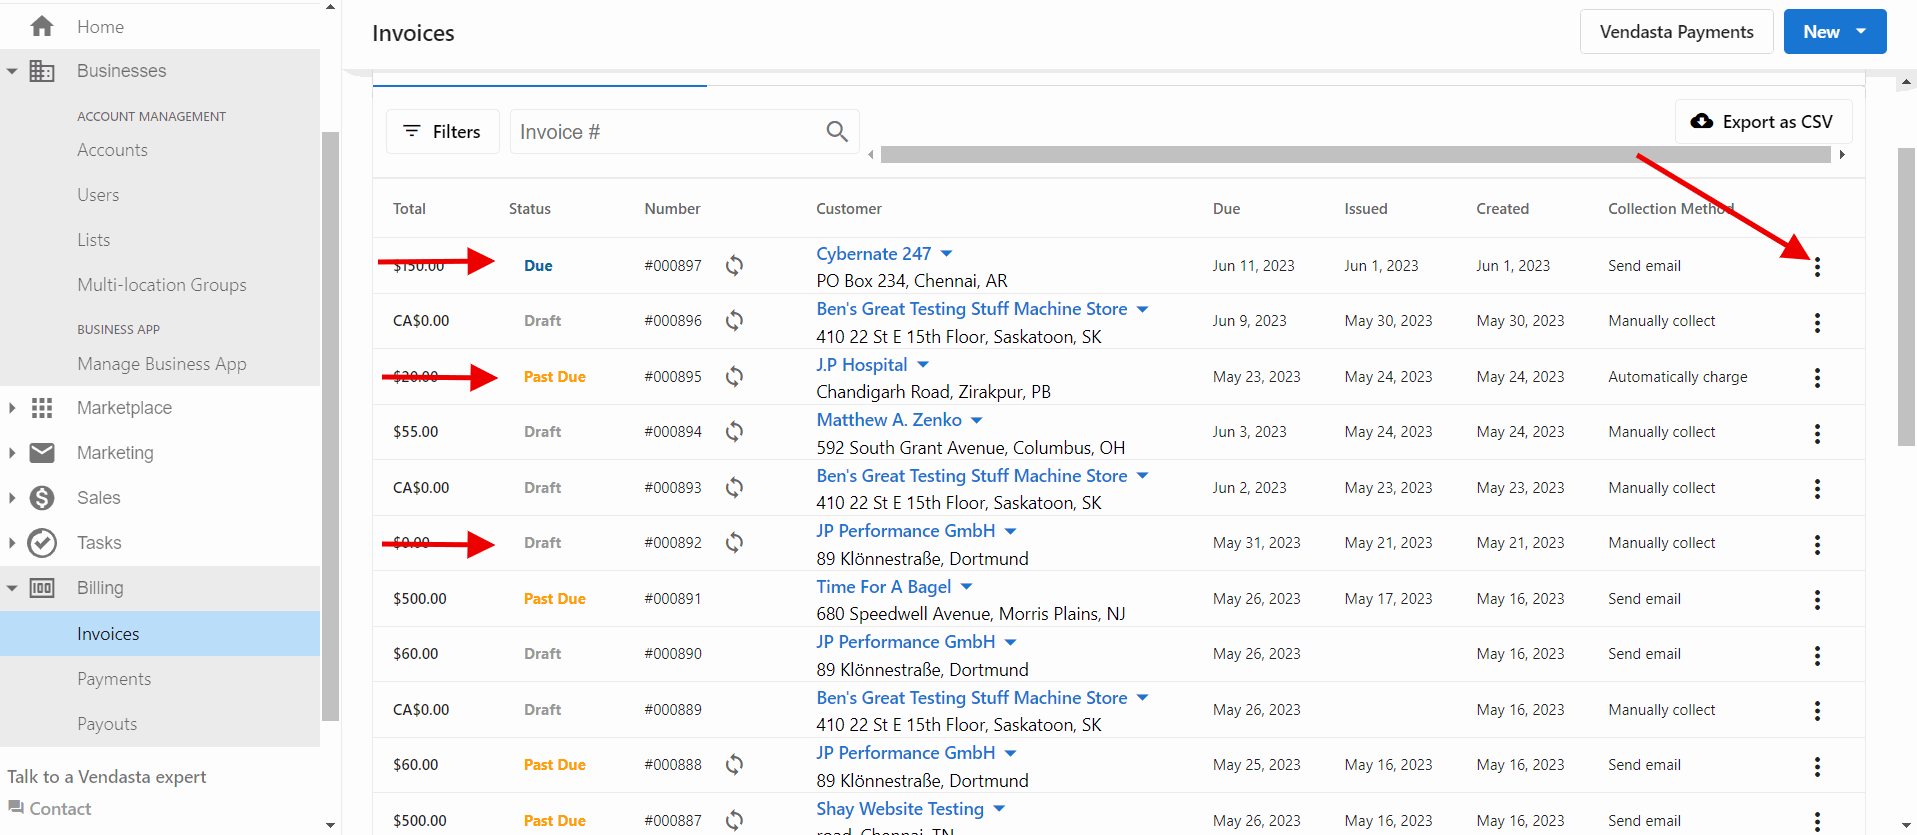Go to Accounts under Account Management
The image size is (1917, 835).
tap(112, 150)
